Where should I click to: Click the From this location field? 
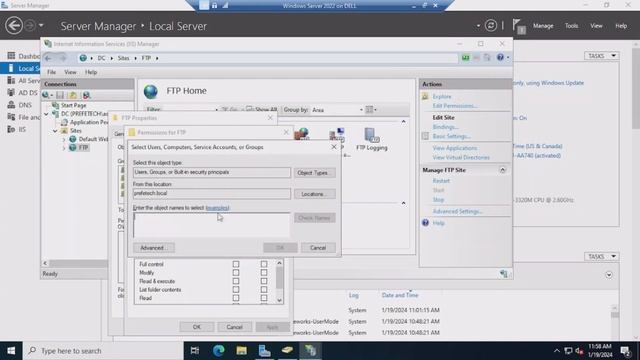pyautogui.click(x=211, y=193)
